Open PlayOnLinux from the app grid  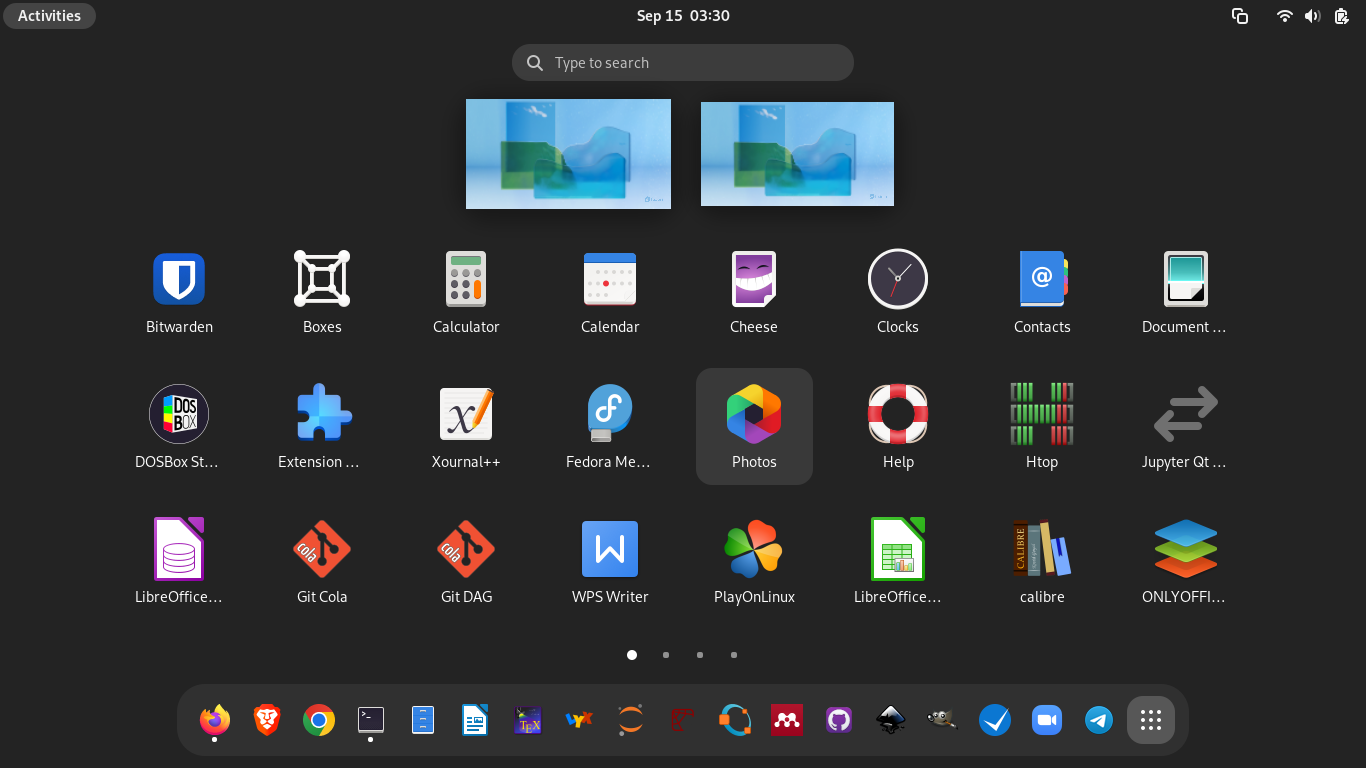754,550
